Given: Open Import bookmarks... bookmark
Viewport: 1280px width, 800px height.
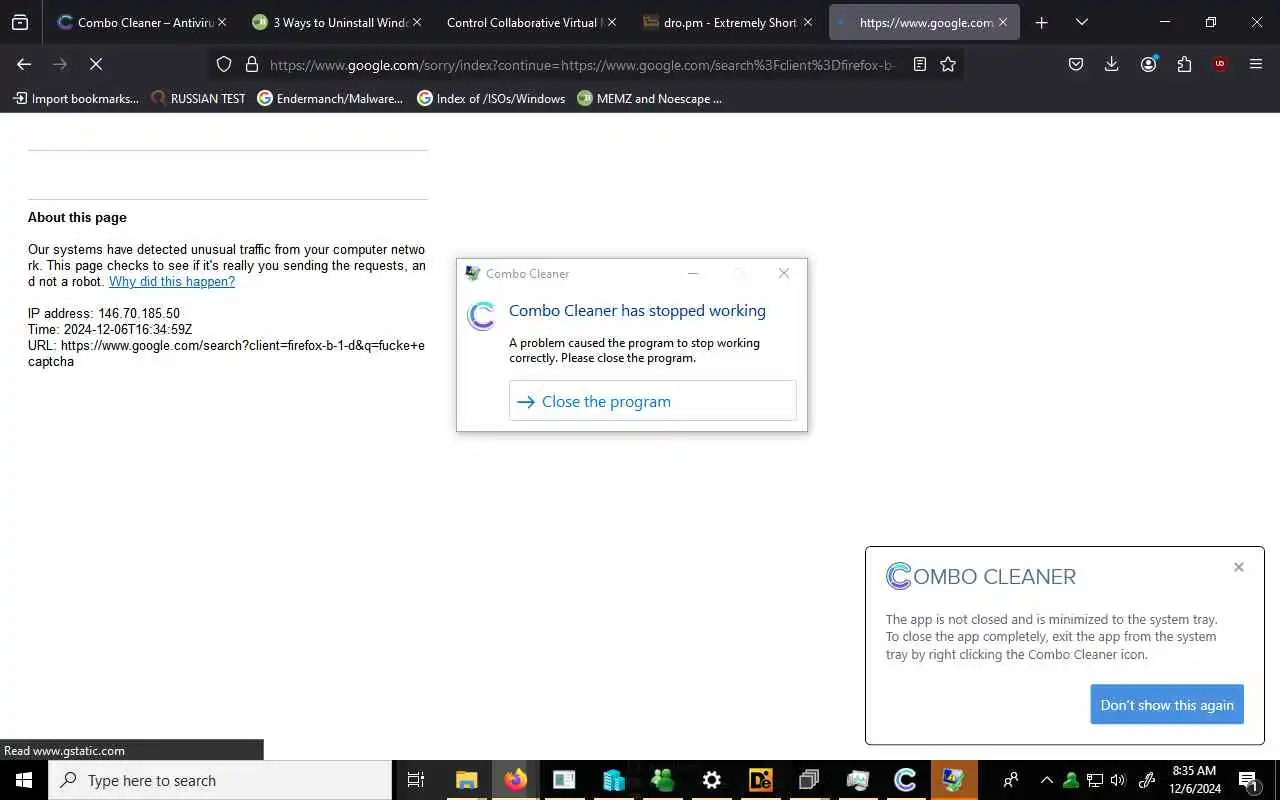Looking at the screenshot, I should 76,98.
